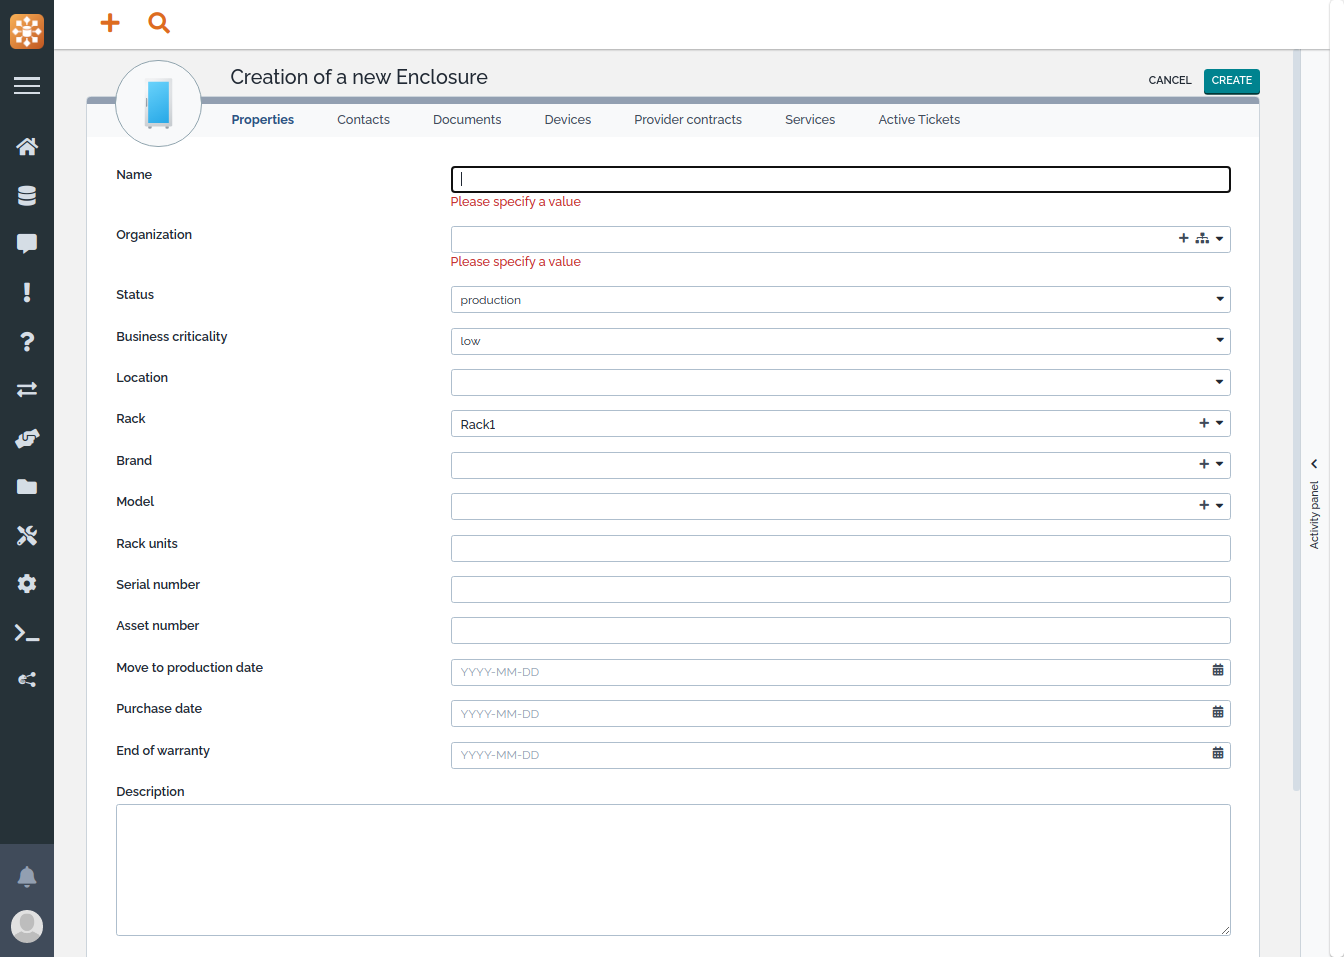Expand the Location dropdown
This screenshot has width=1344, height=957.
1219,382
